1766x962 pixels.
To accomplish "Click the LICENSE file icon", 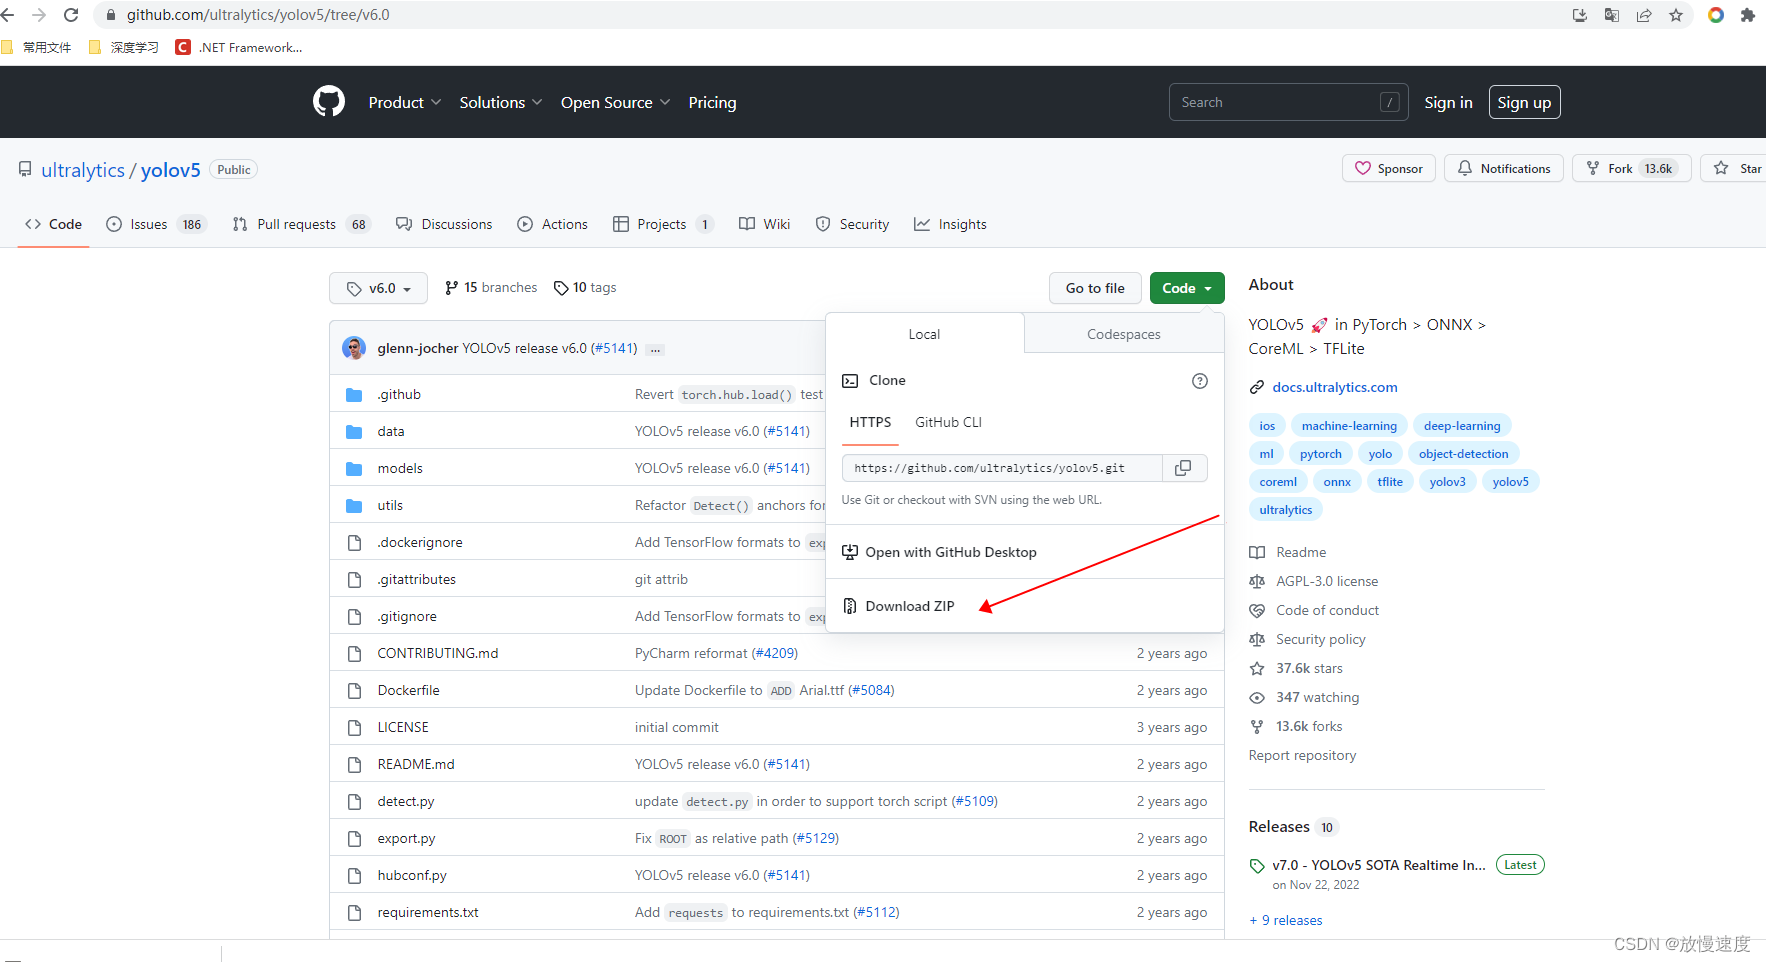I will (354, 728).
